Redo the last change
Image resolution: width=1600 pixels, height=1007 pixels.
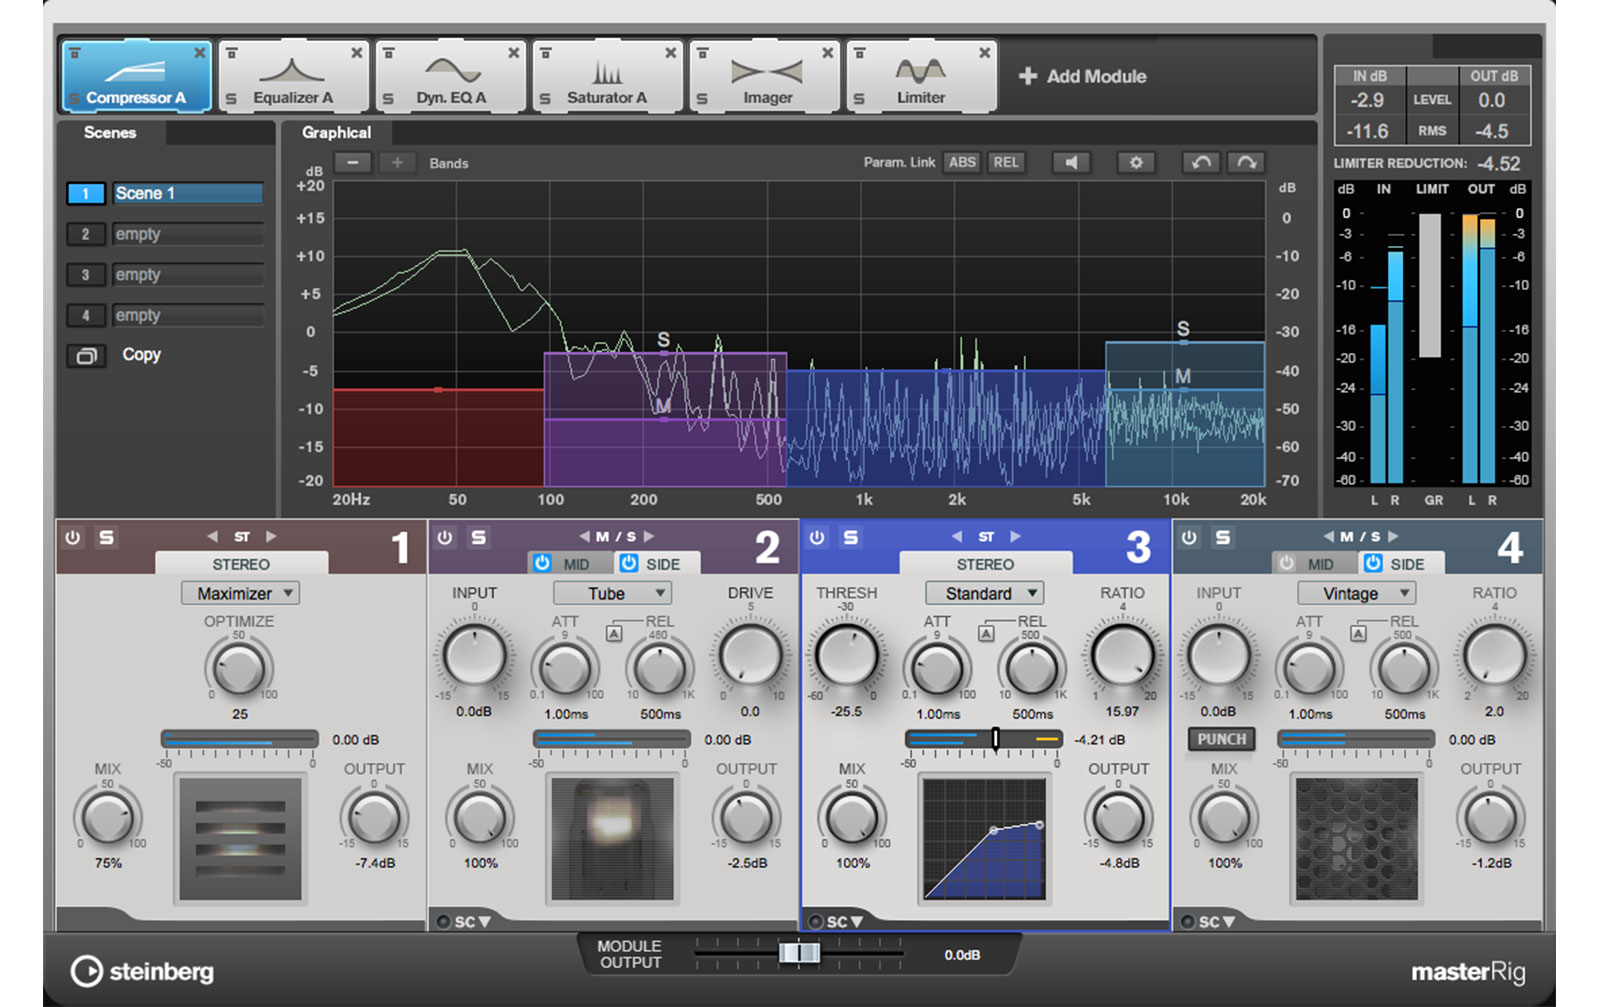1246,162
